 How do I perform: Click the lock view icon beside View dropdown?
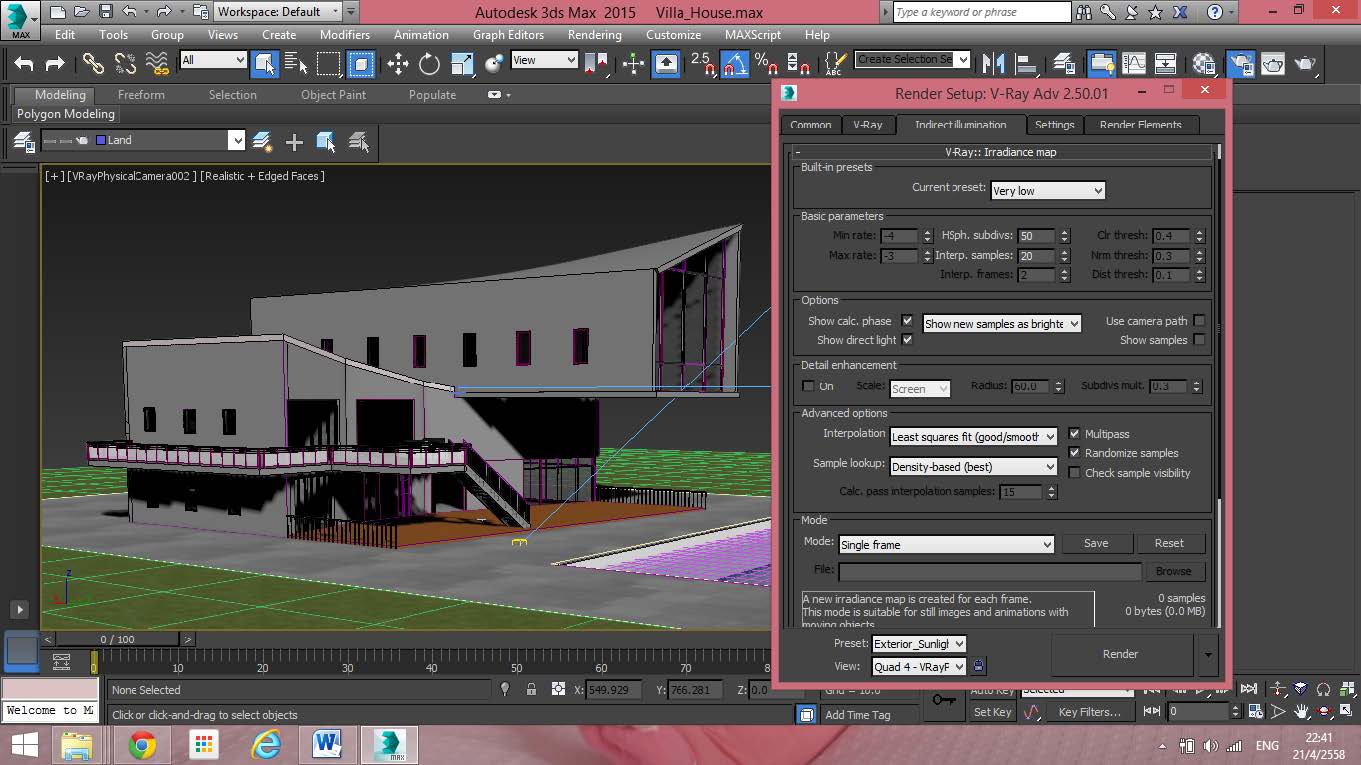979,666
